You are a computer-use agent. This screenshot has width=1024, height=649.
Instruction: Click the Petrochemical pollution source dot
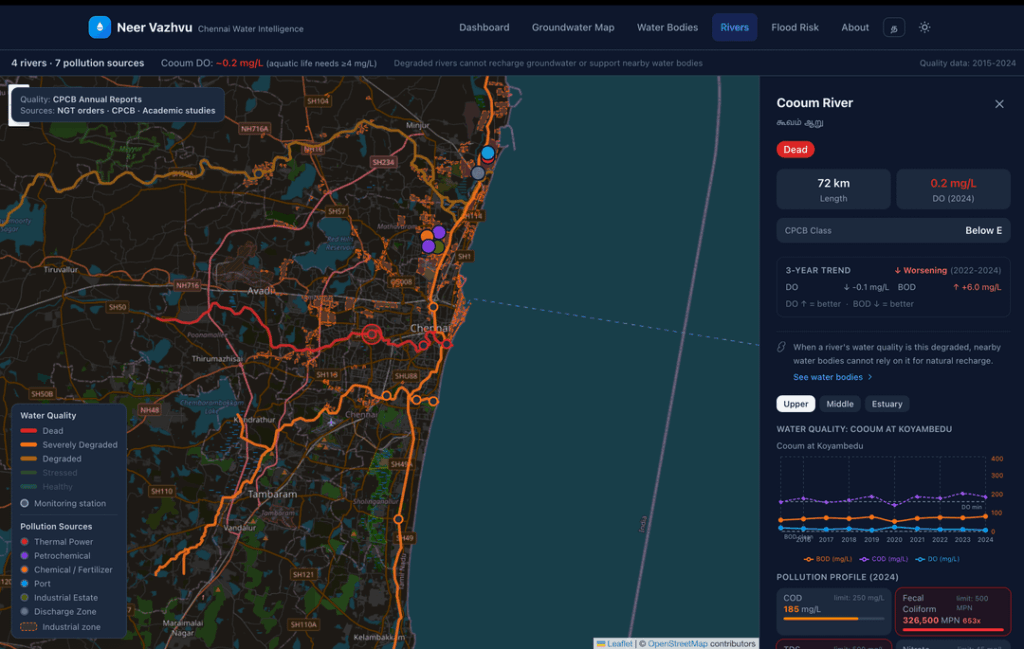point(24,556)
